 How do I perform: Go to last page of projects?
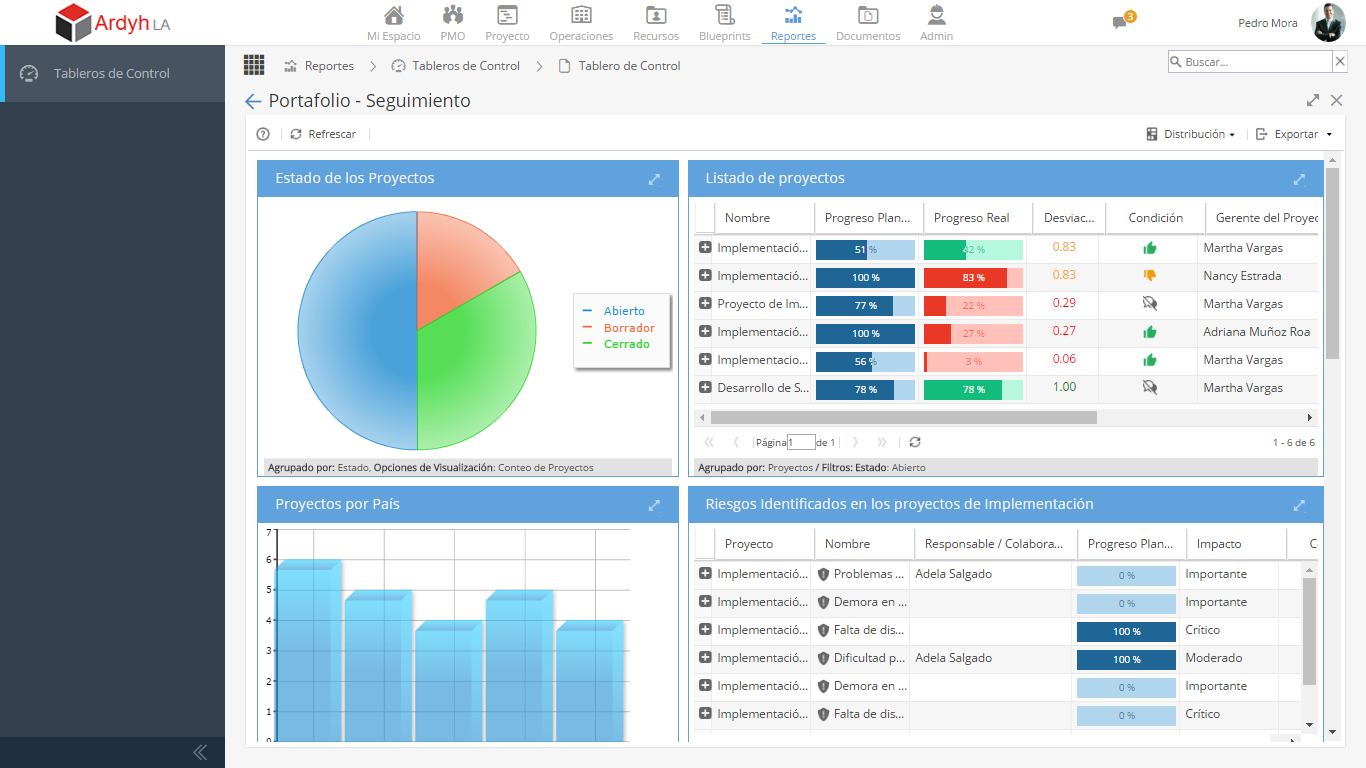pyautogui.click(x=882, y=442)
